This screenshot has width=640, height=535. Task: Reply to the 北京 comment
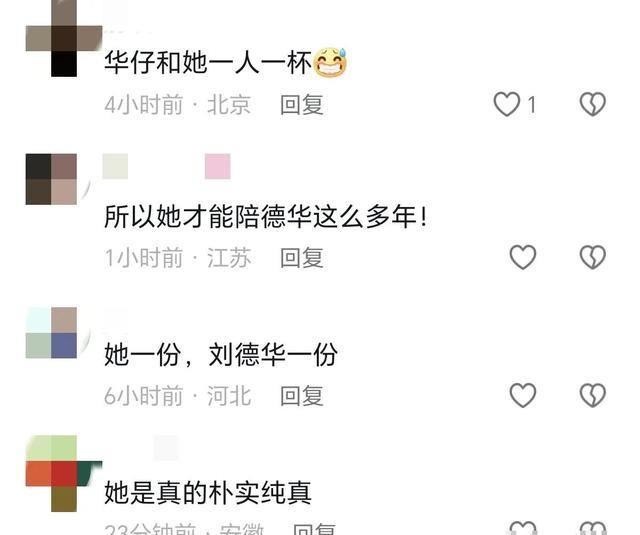click(302, 105)
